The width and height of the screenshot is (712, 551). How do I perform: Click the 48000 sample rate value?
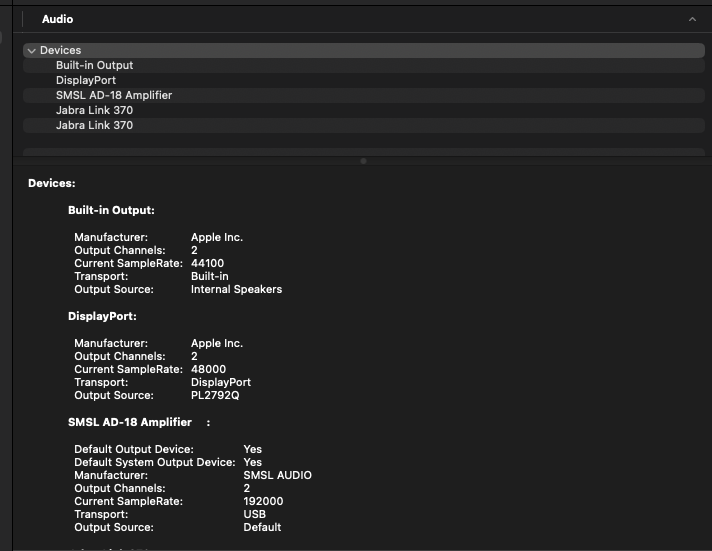[208, 369]
